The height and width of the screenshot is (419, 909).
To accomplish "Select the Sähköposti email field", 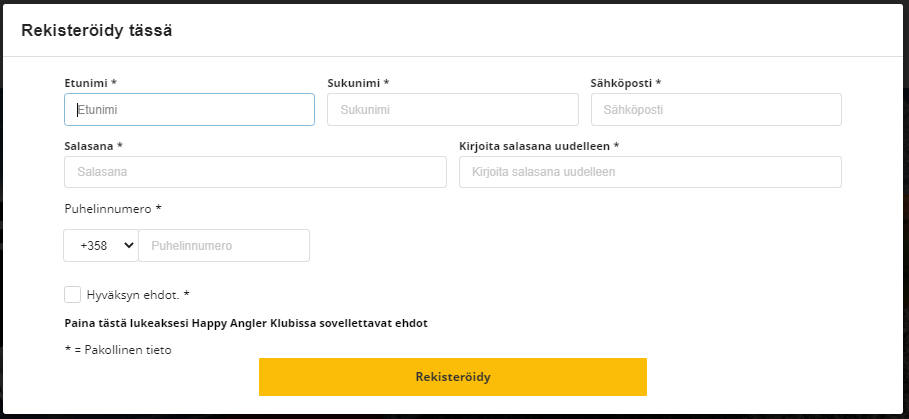I will click(x=716, y=110).
